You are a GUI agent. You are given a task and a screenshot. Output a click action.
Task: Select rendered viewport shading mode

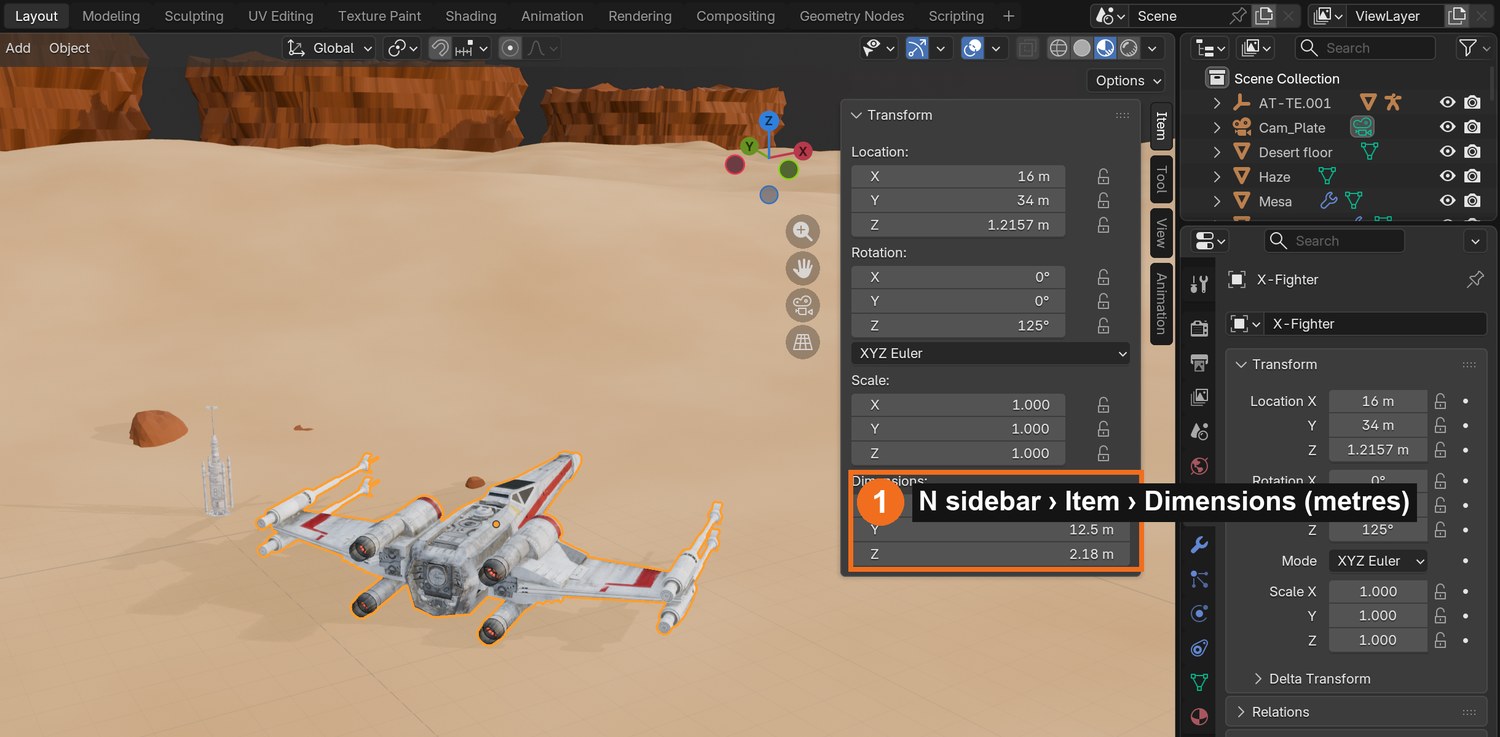point(1129,48)
